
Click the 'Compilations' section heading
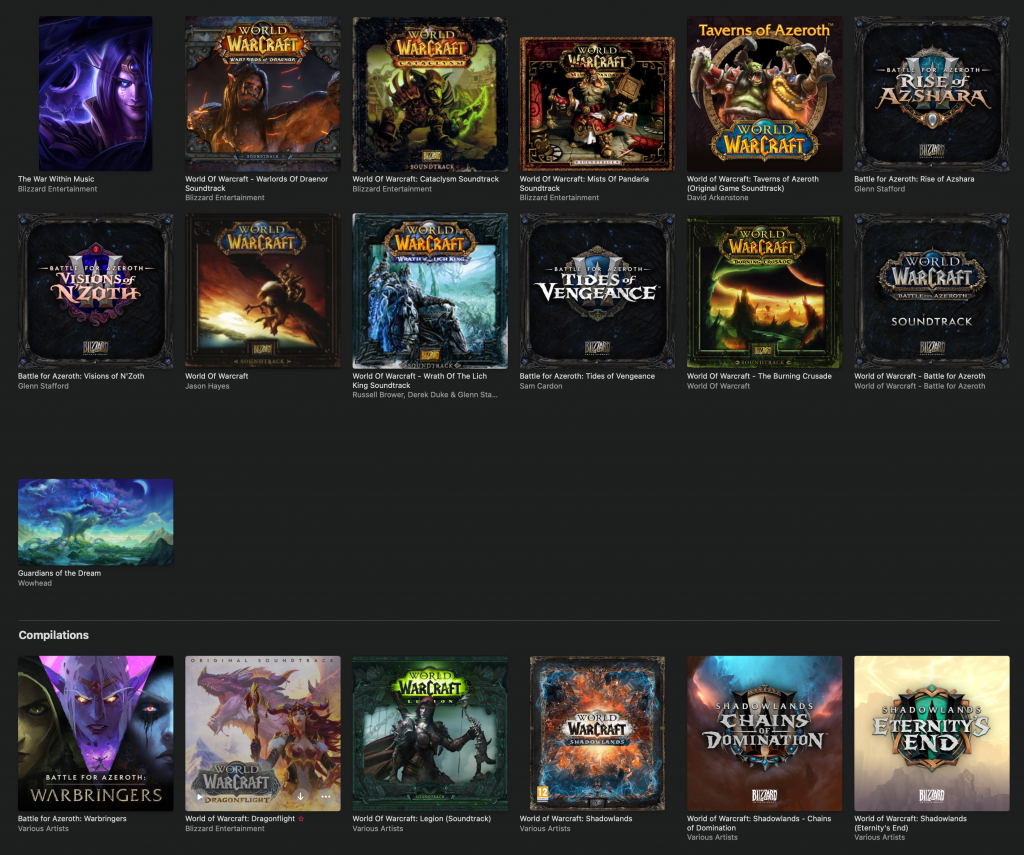coord(54,635)
